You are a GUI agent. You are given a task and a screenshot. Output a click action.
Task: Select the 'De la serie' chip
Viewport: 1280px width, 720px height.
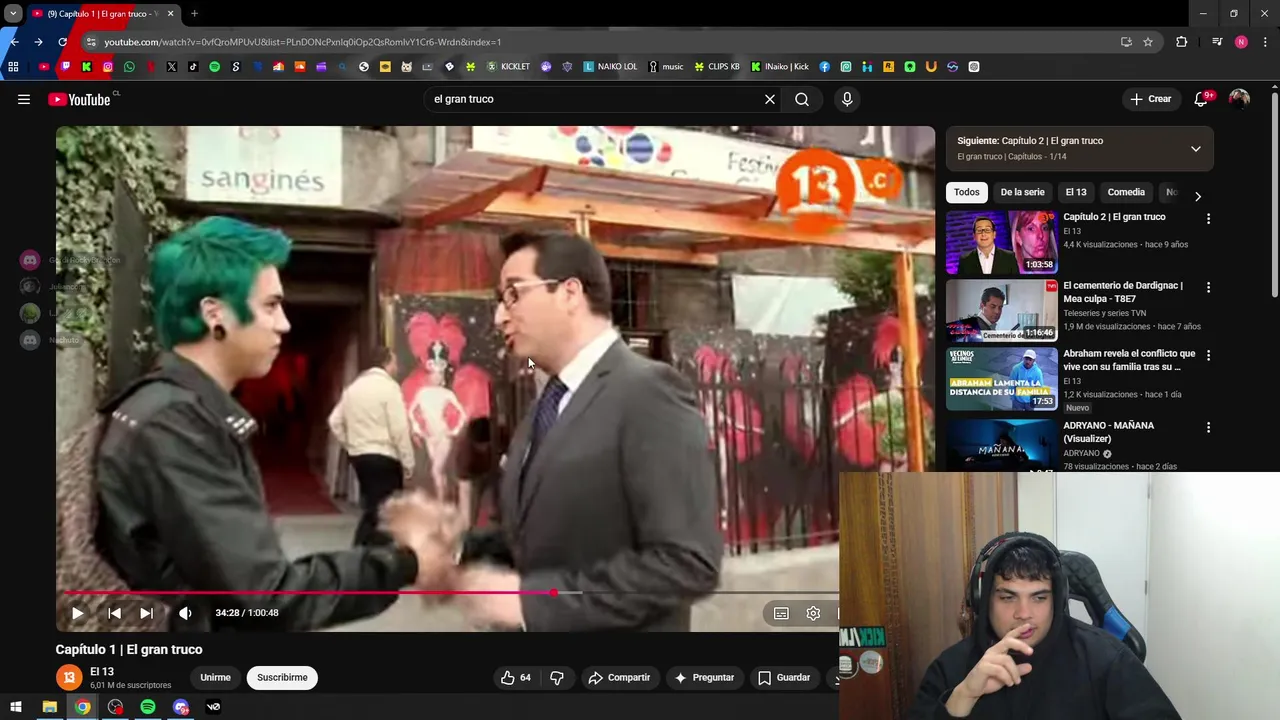tap(1022, 192)
